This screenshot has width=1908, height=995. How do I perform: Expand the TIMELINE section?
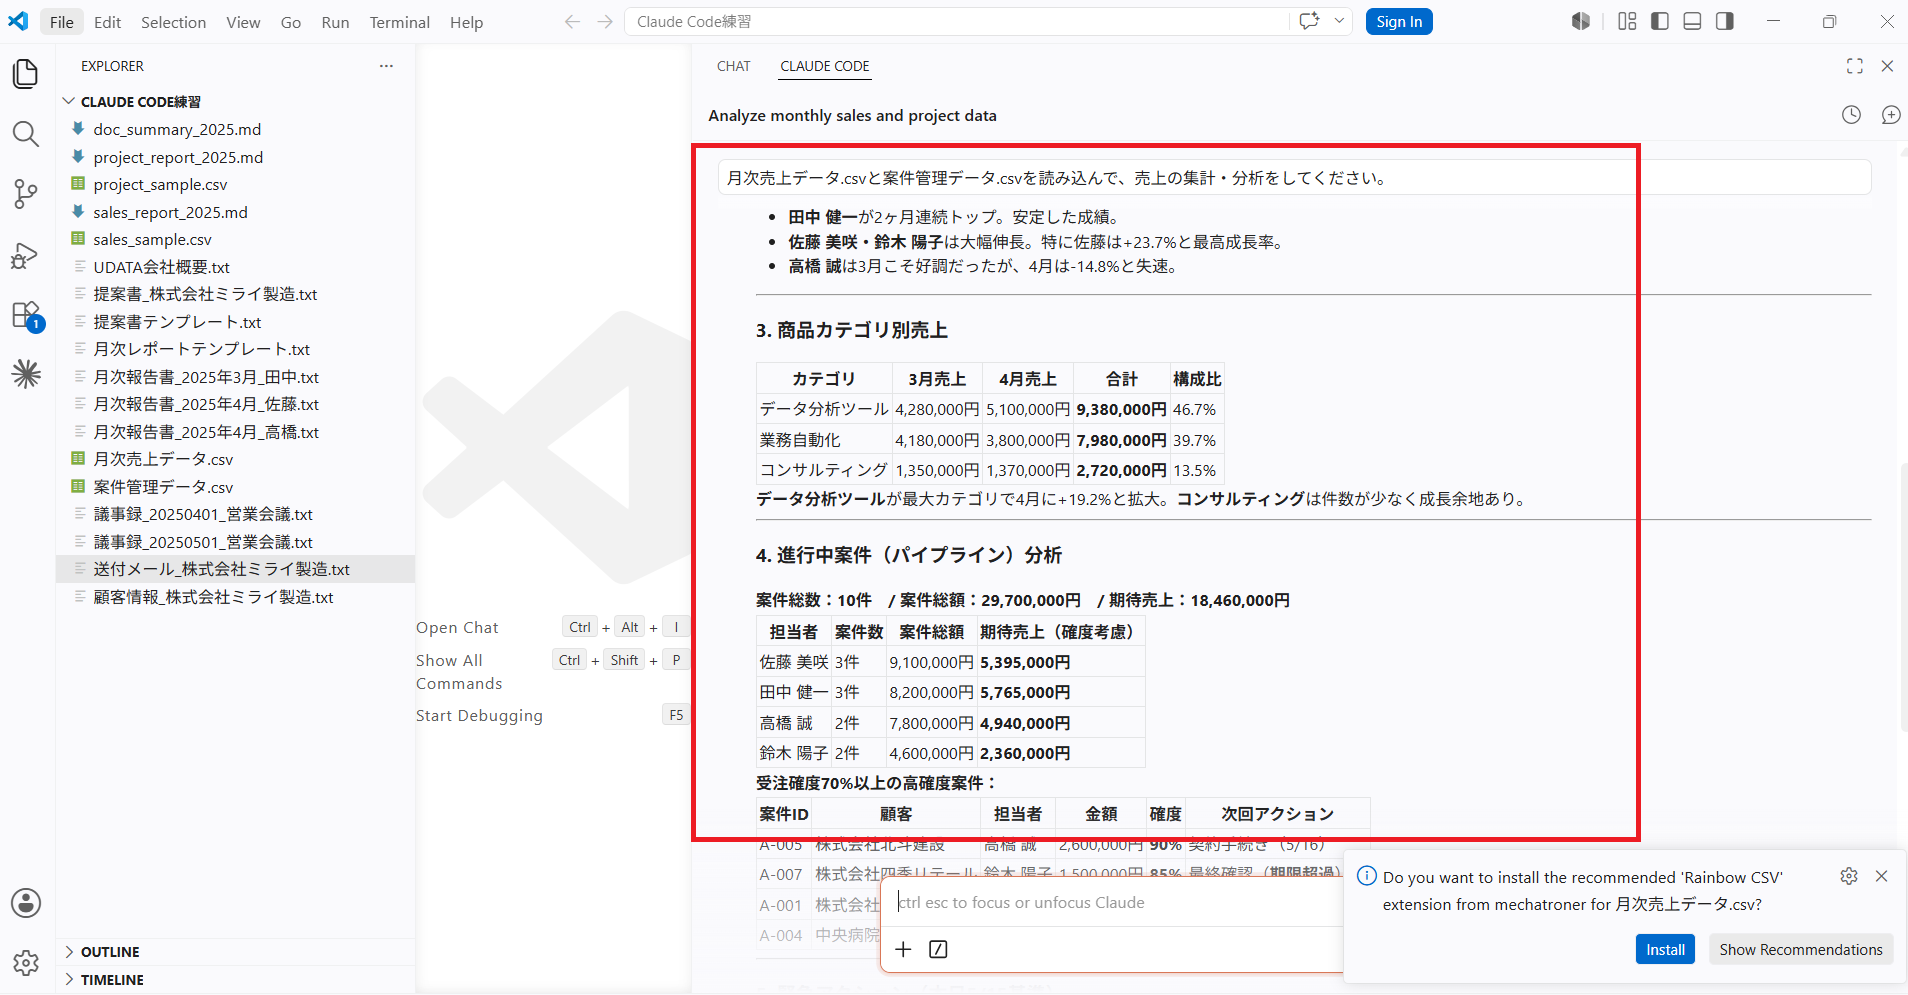(112, 980)
